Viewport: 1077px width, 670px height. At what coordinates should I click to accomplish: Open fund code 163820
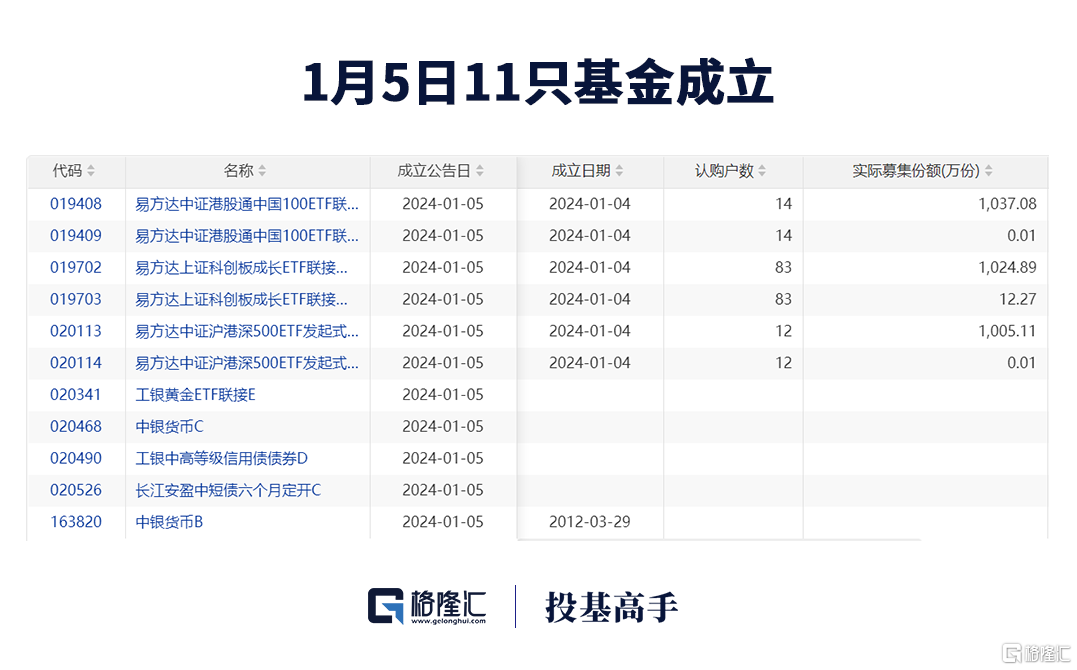(x=76, y=522)
